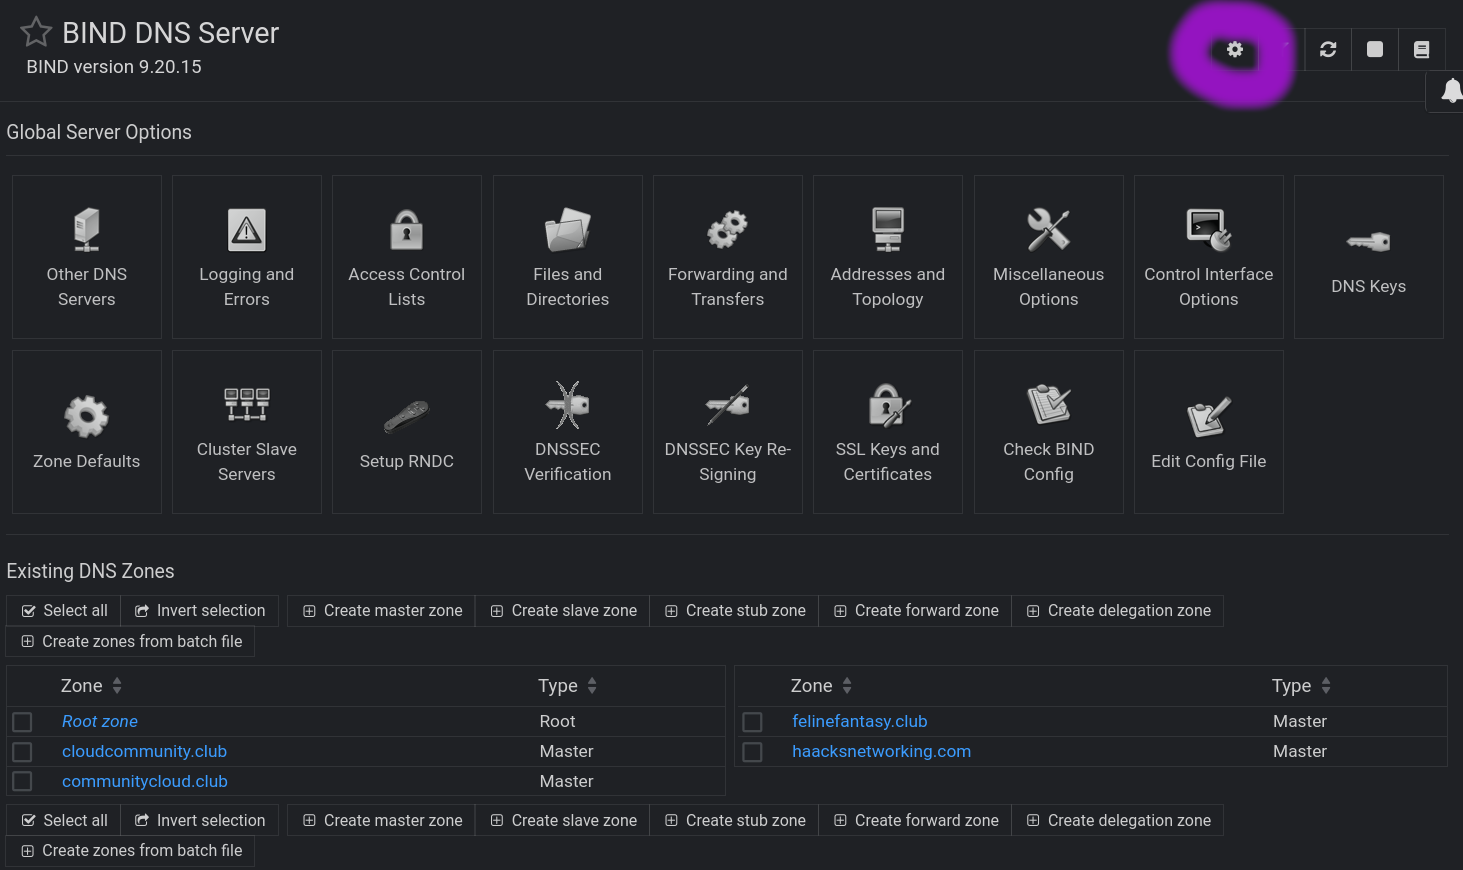Click the apply configuration refresh icon

tap(1328, 50)
